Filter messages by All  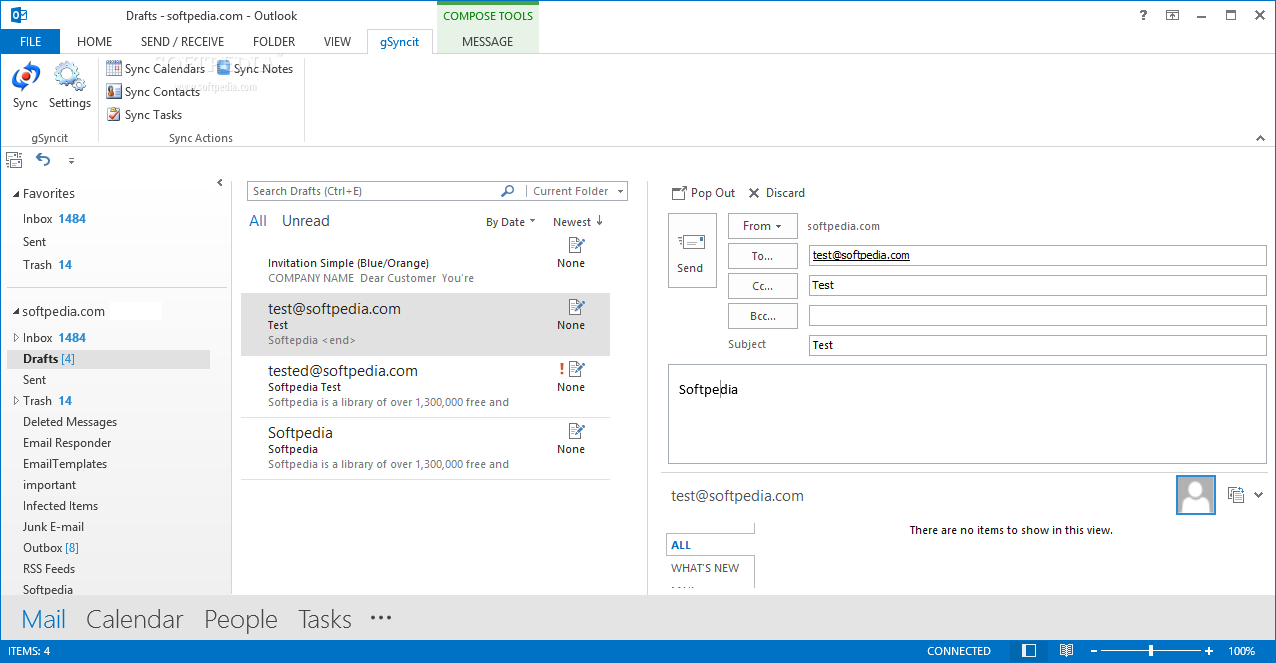click(x=258, y=221)
